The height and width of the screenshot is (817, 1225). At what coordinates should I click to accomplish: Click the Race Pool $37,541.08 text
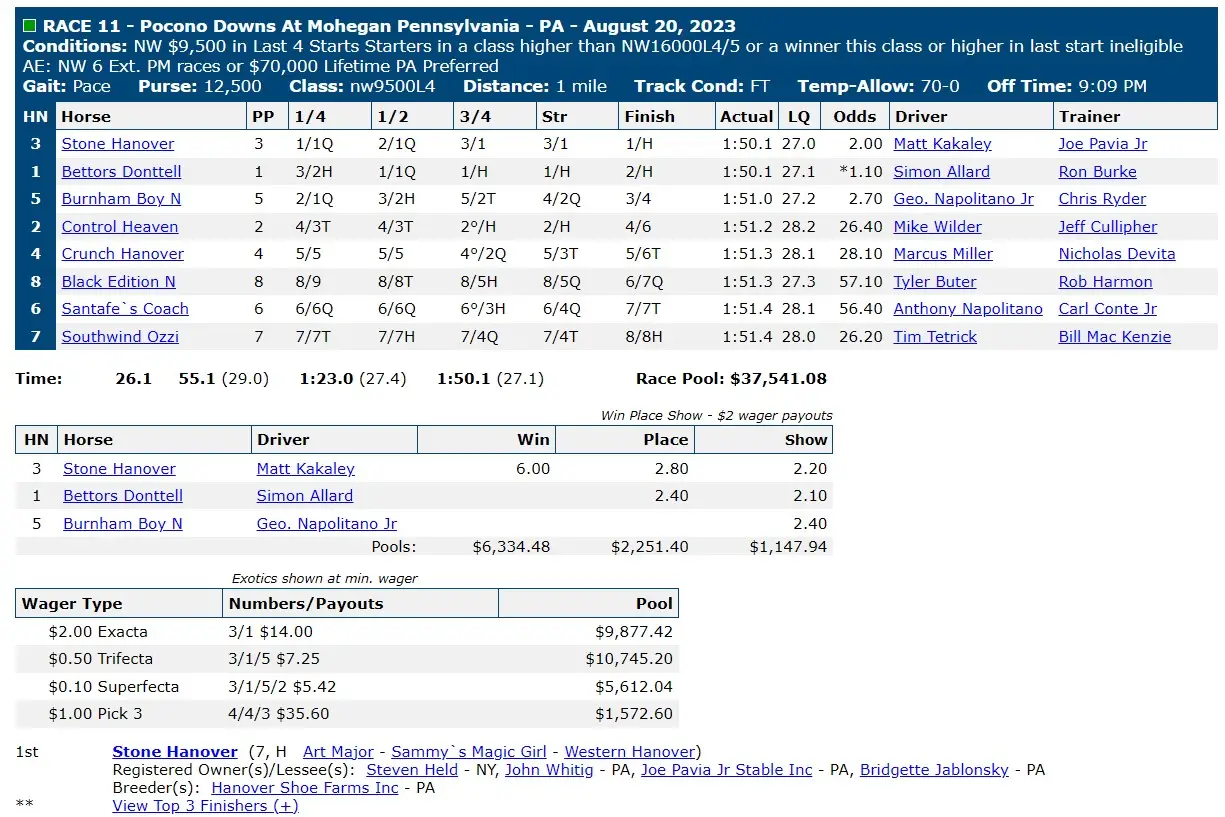tap(731, 379)
